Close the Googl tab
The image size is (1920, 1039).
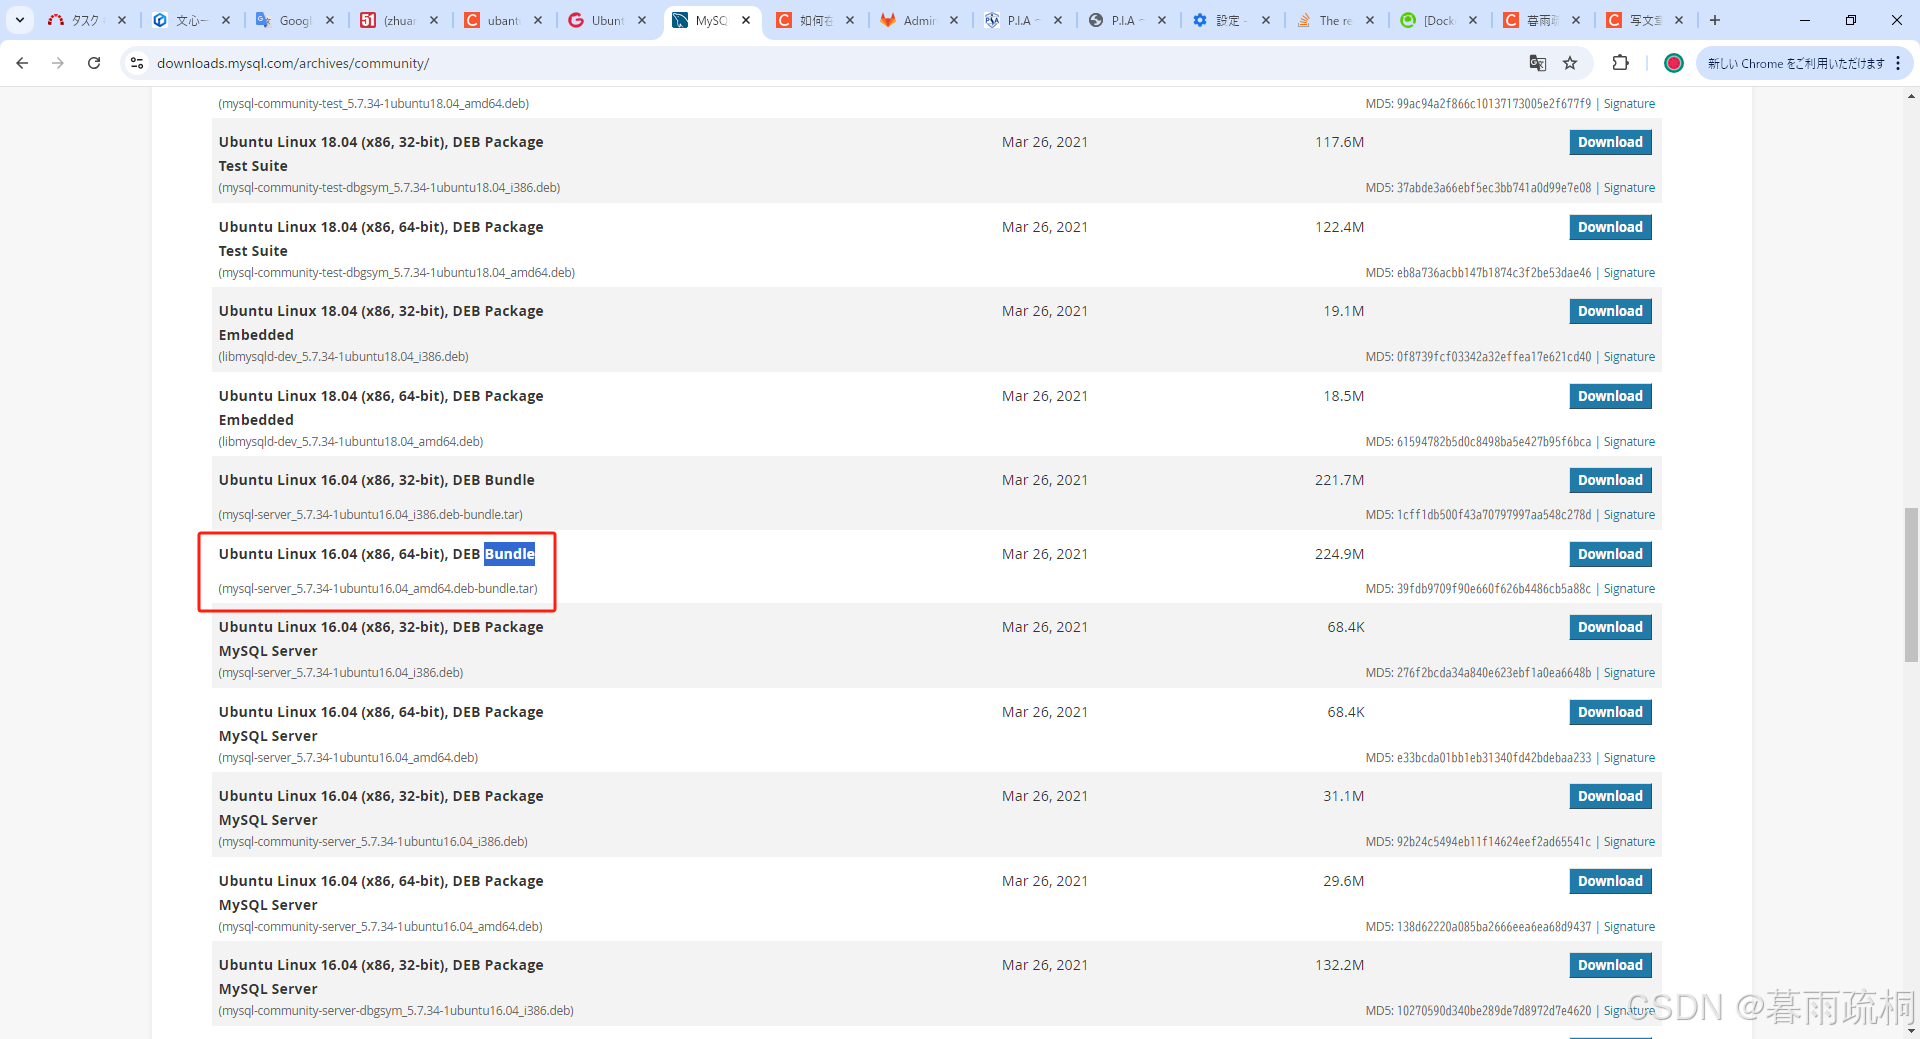pyautogui.click(x=330, y=20)
